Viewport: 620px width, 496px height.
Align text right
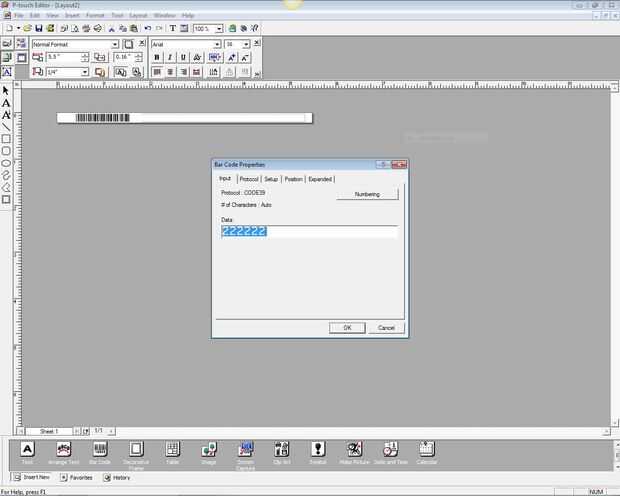coord(183,72)
